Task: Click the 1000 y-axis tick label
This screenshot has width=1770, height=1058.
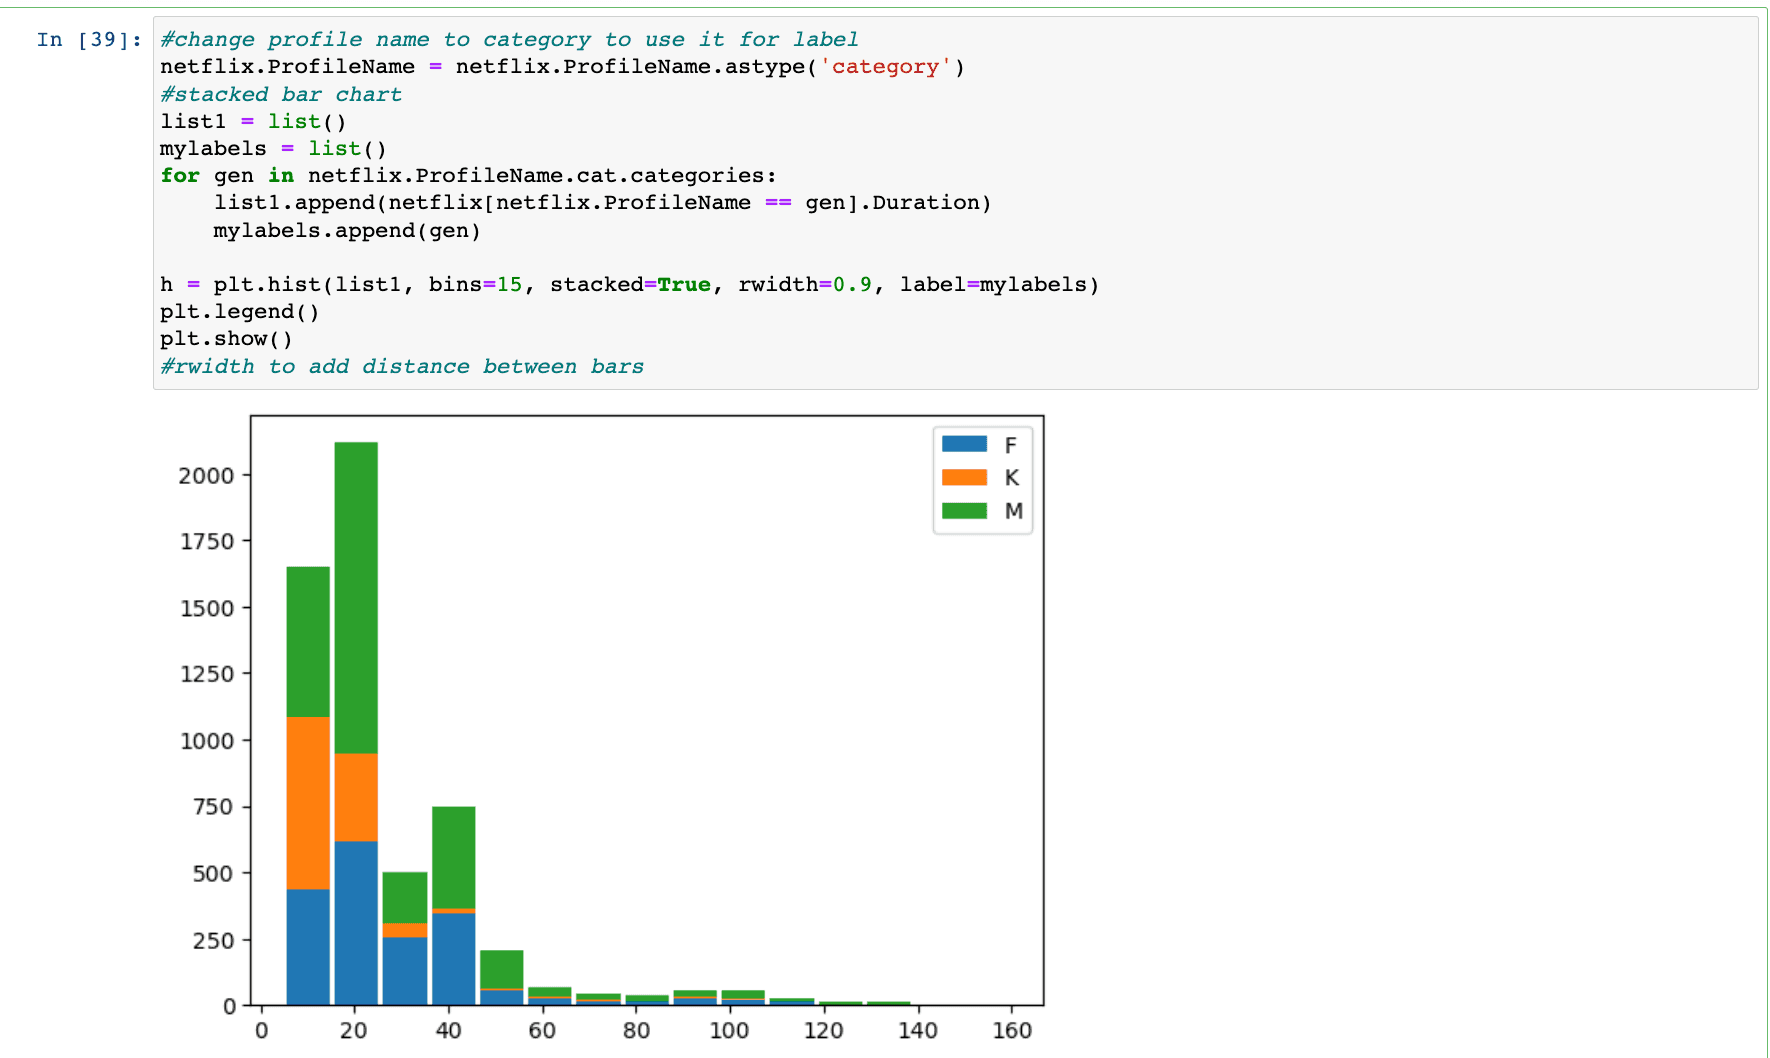Action: (x=206, y=741)
